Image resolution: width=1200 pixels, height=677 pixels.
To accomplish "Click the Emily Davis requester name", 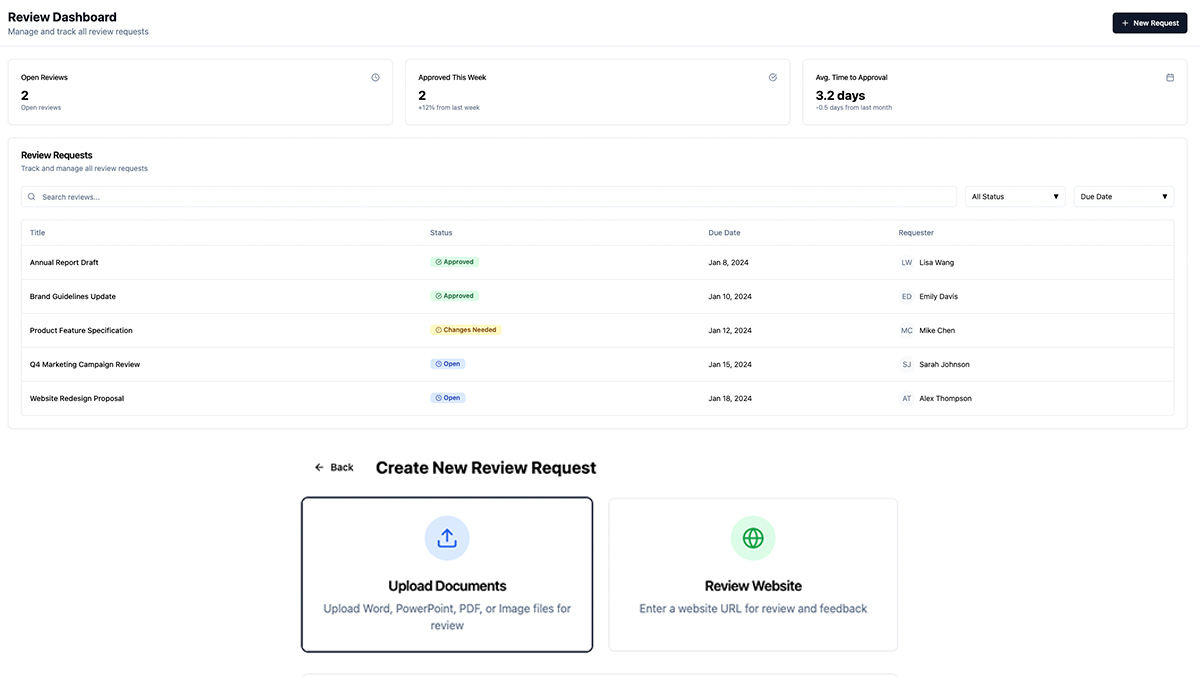I will click(939, 297).
